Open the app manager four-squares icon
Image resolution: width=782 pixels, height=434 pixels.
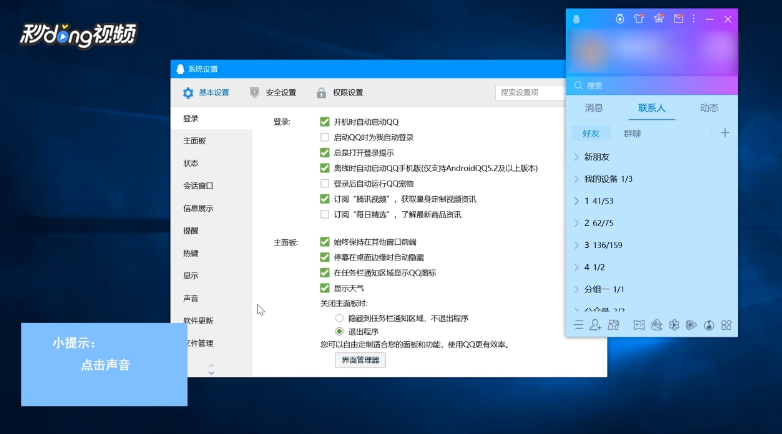pos(726,325)
